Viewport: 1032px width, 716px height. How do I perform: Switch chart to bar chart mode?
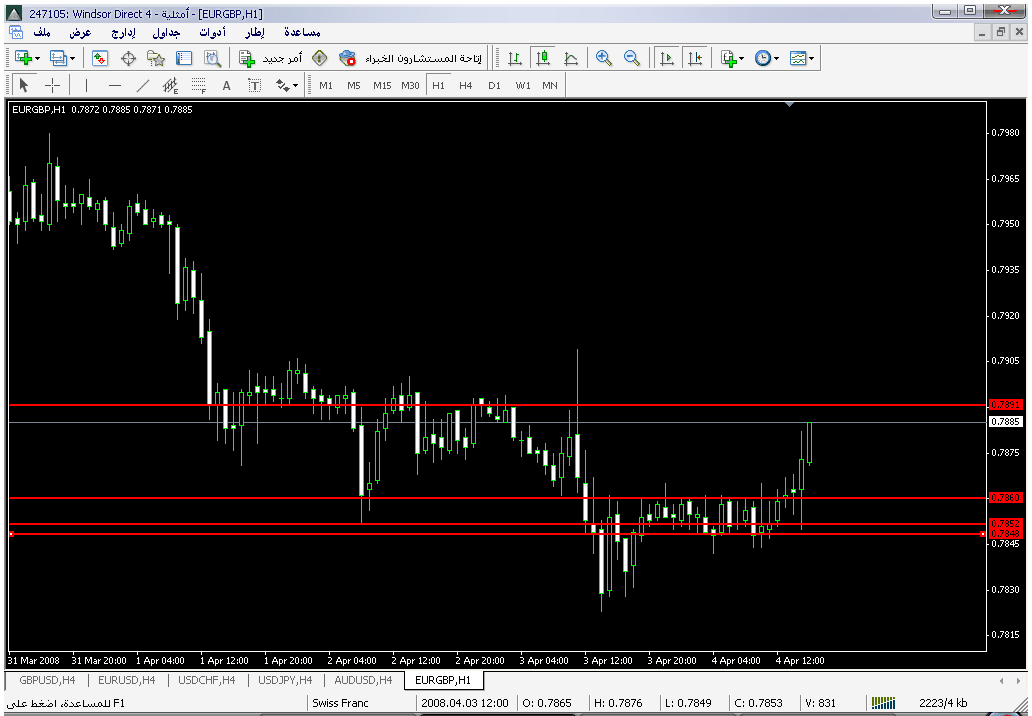pyautogui.click(x=515, y=59)
